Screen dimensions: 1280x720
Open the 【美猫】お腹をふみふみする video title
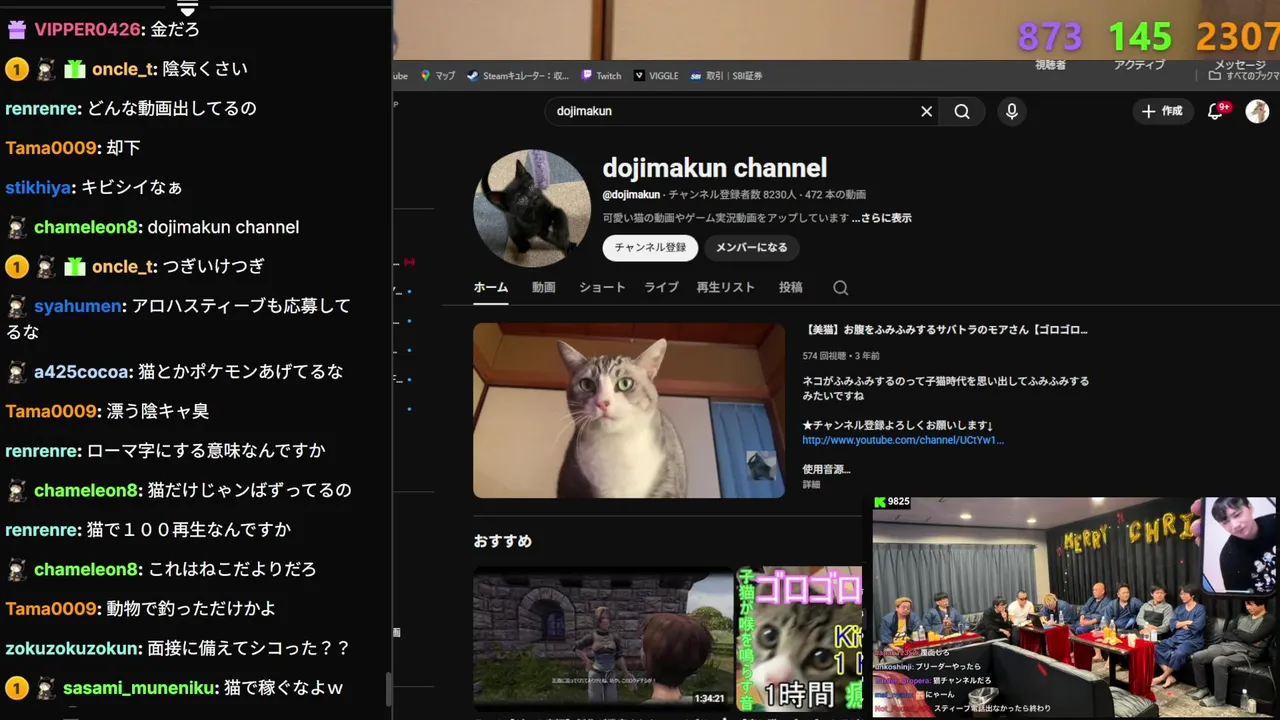(x=945, y=330)
